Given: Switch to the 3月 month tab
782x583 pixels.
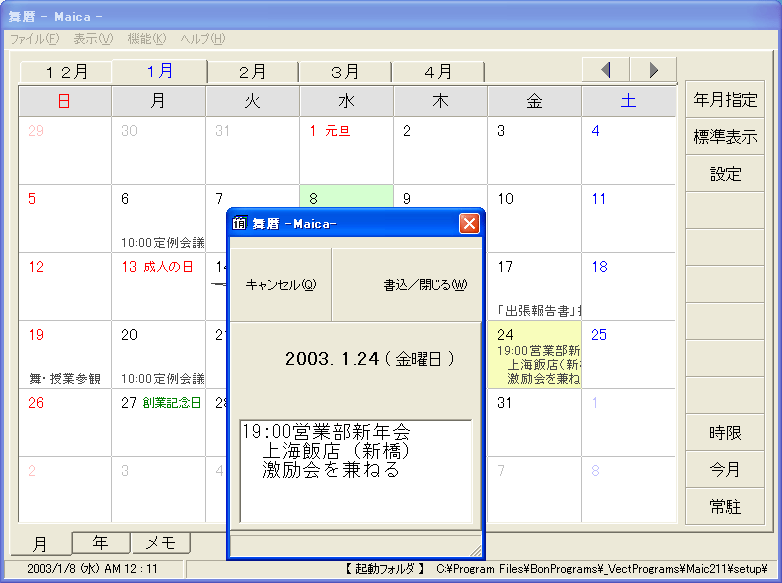Looking at the screenshot, I should coord(345,72).
